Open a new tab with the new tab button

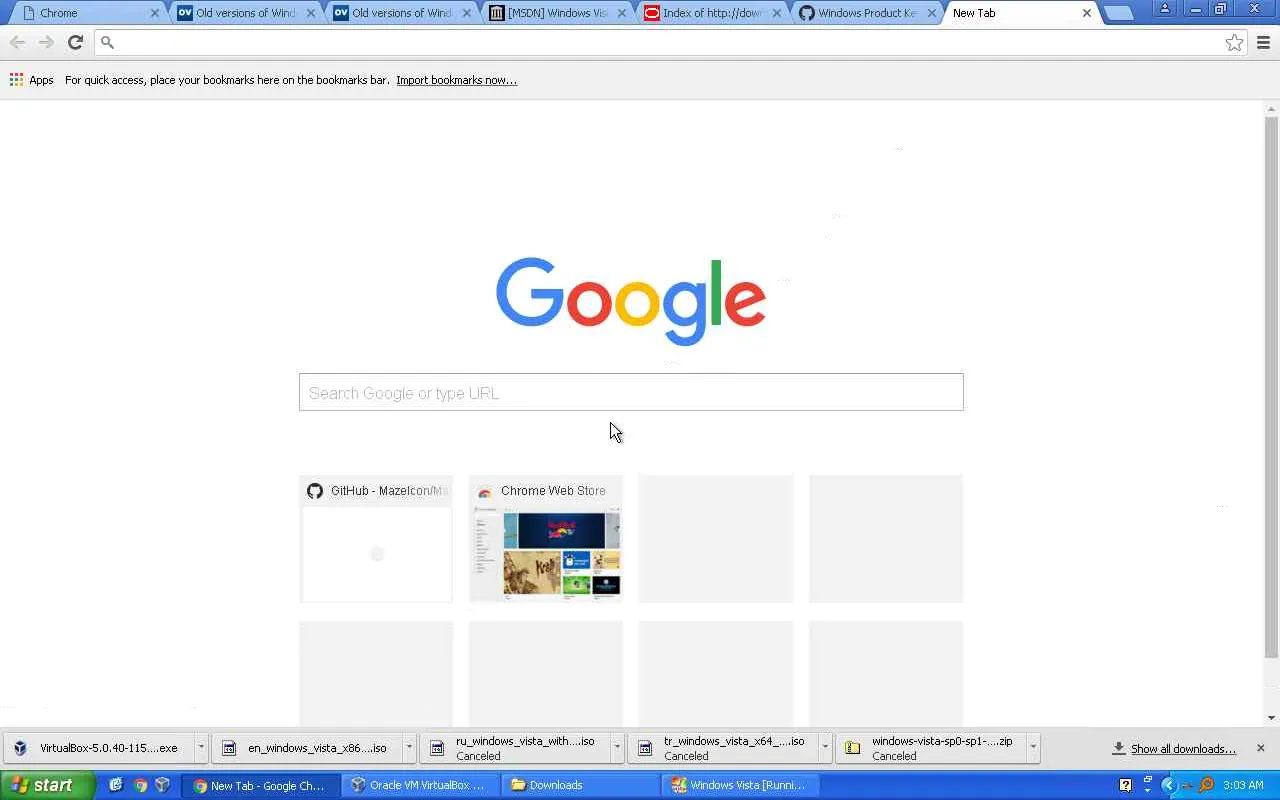(1118, 13)
